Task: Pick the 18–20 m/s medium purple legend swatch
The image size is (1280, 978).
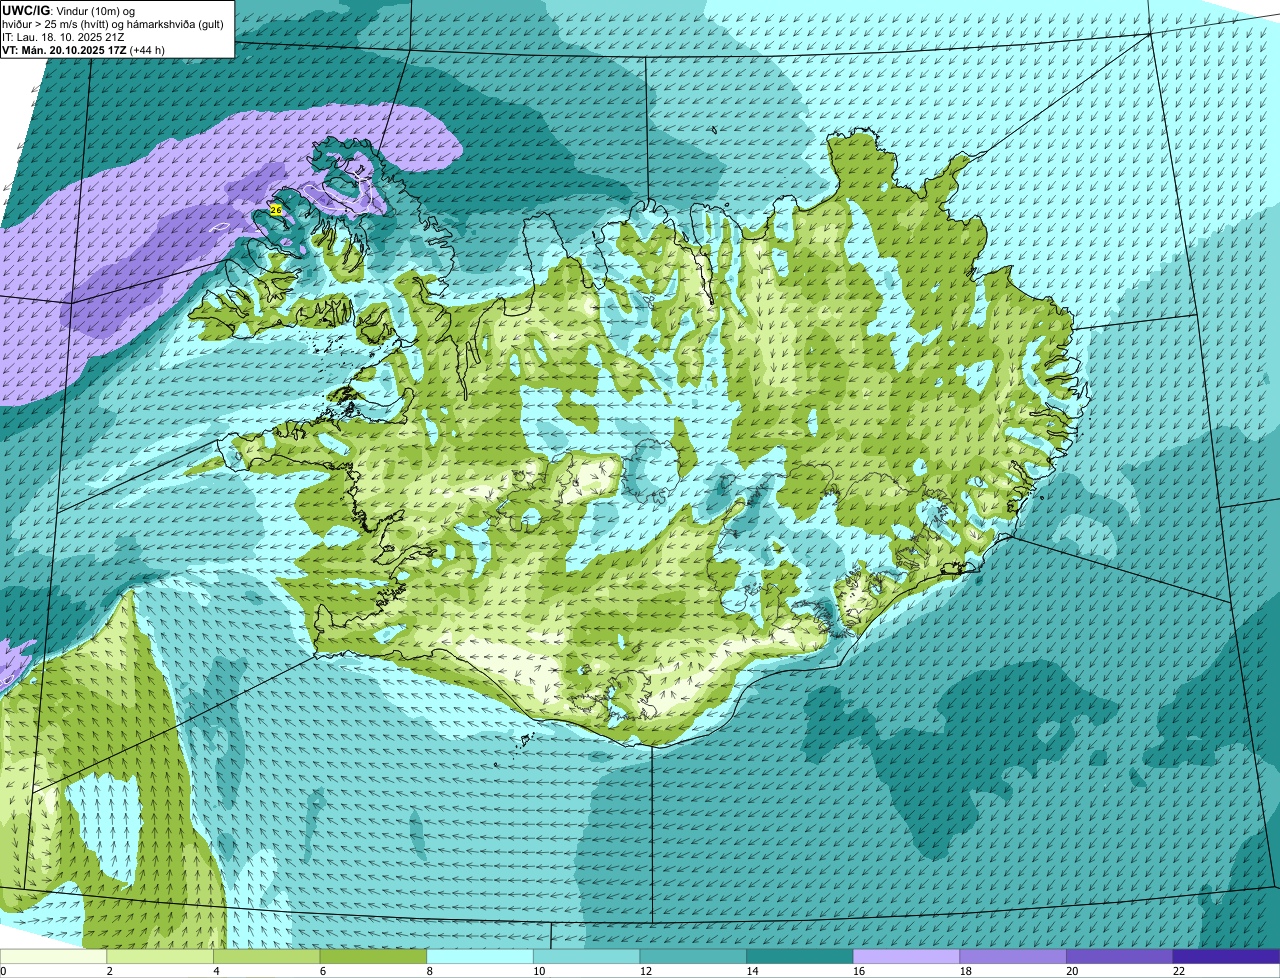Action: click(1013, 956)
